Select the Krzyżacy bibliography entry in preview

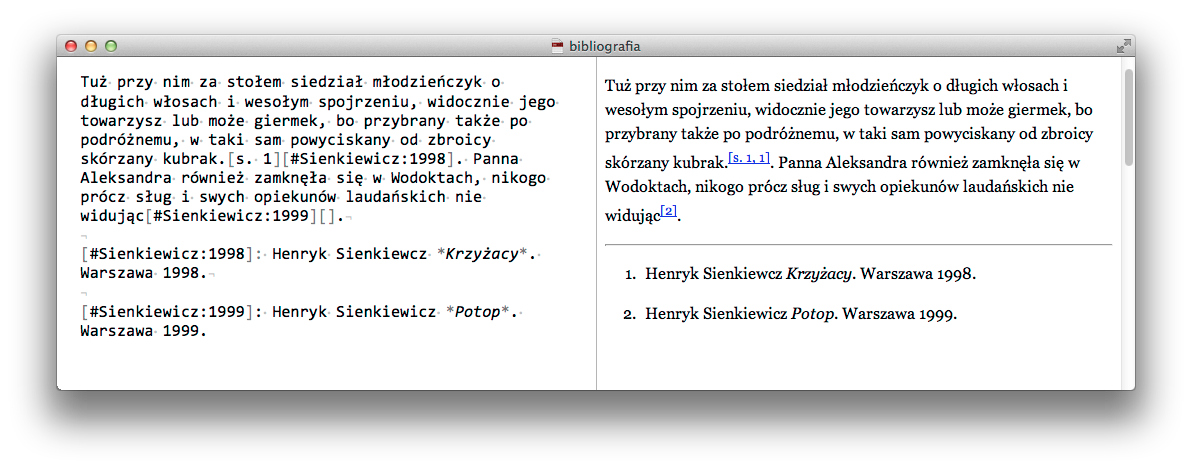[810, 273]
